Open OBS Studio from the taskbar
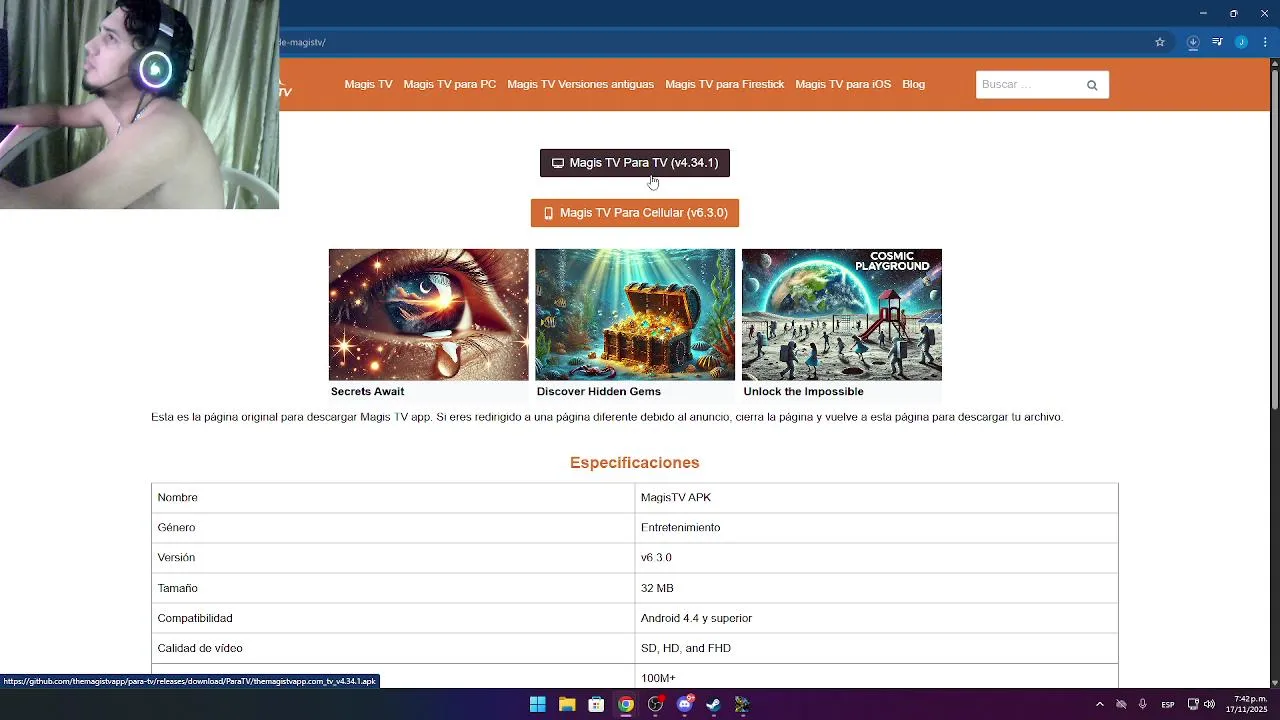This screenshot has width=1280, height=720. click(655, 704)
